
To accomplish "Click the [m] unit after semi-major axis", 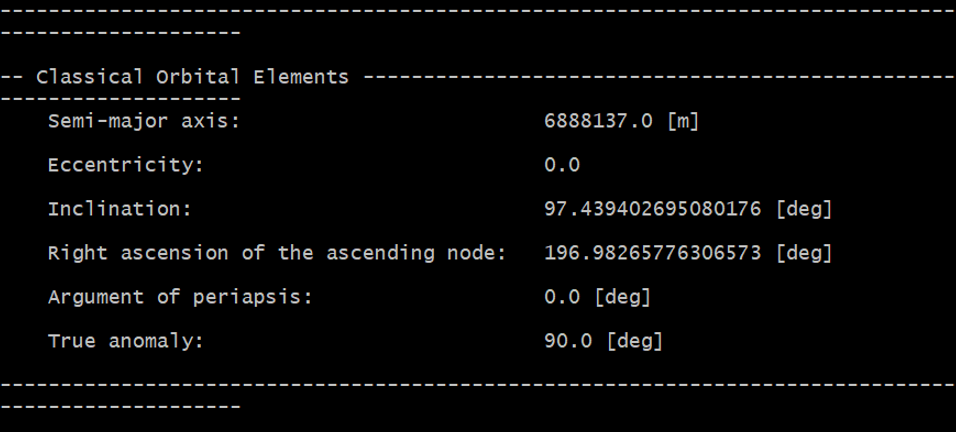I will tap(682, 122).
